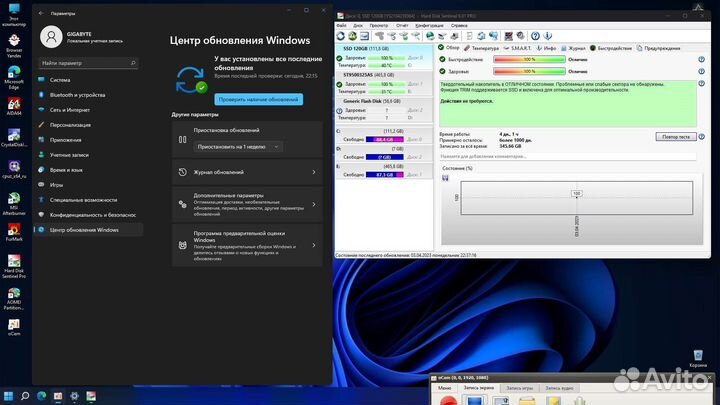Click the FurMark desktop icon

coord(14,232)
